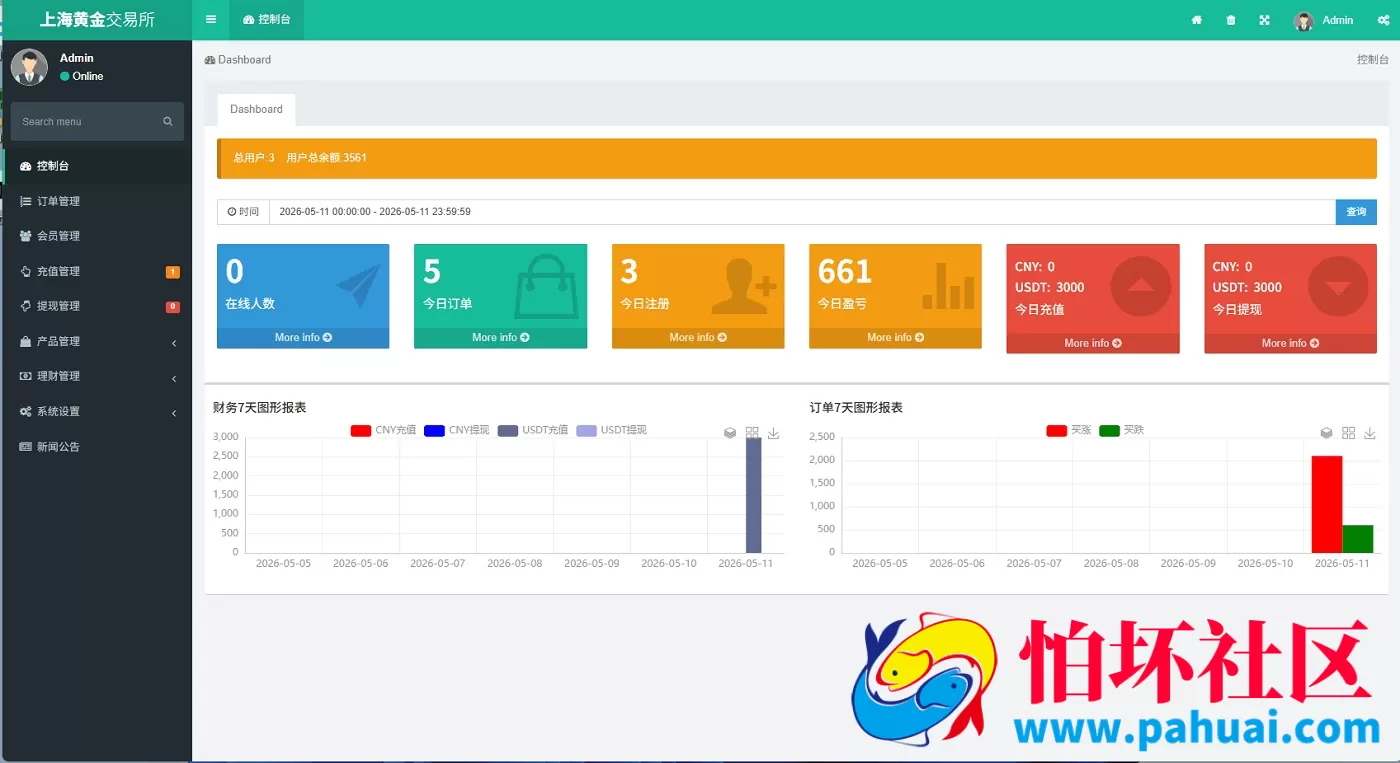1400x763 pixels.
Task: Toggle fullscreen with the expand icon
Action: click(1264, 20)
